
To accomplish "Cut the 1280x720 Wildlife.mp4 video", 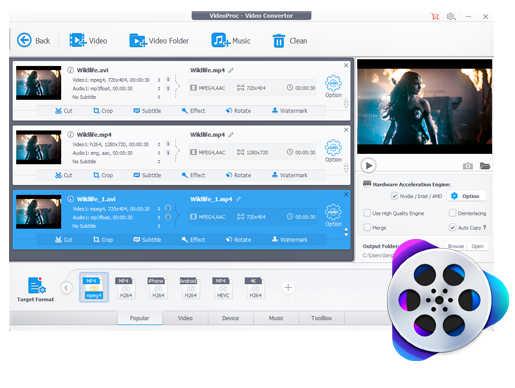I will point(64,175).
